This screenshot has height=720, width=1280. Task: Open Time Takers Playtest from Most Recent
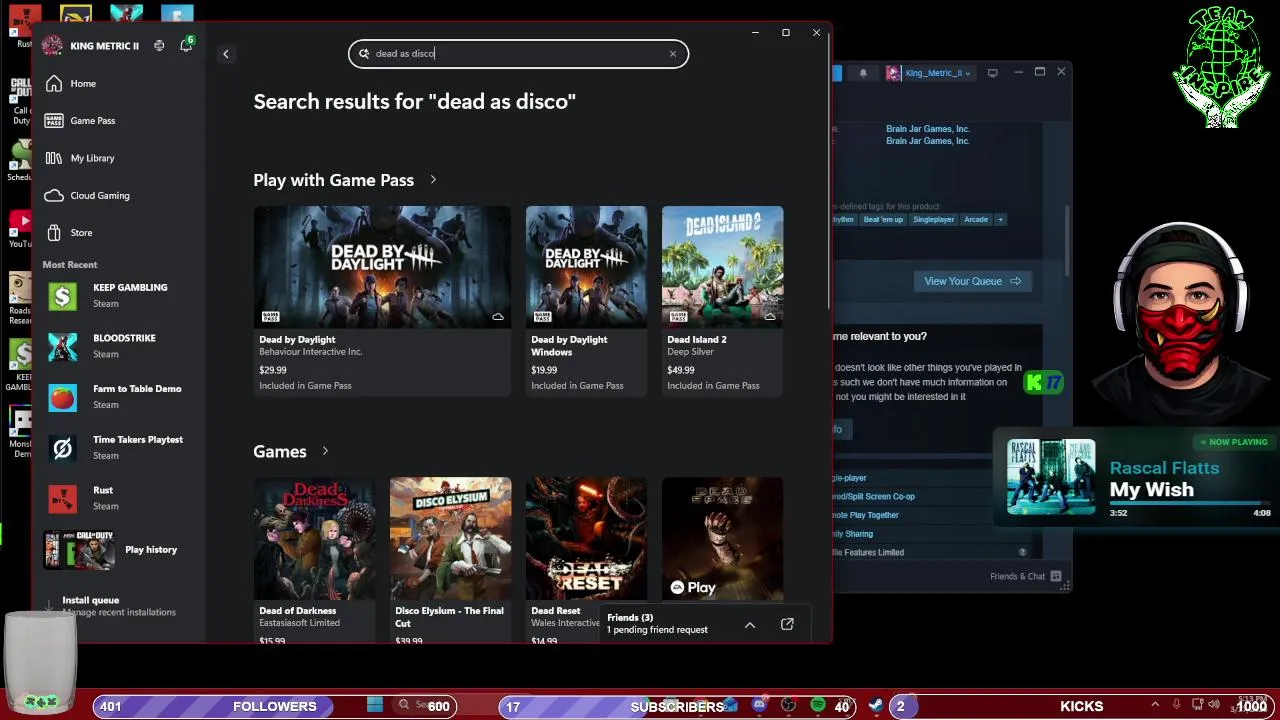[120, 447]
